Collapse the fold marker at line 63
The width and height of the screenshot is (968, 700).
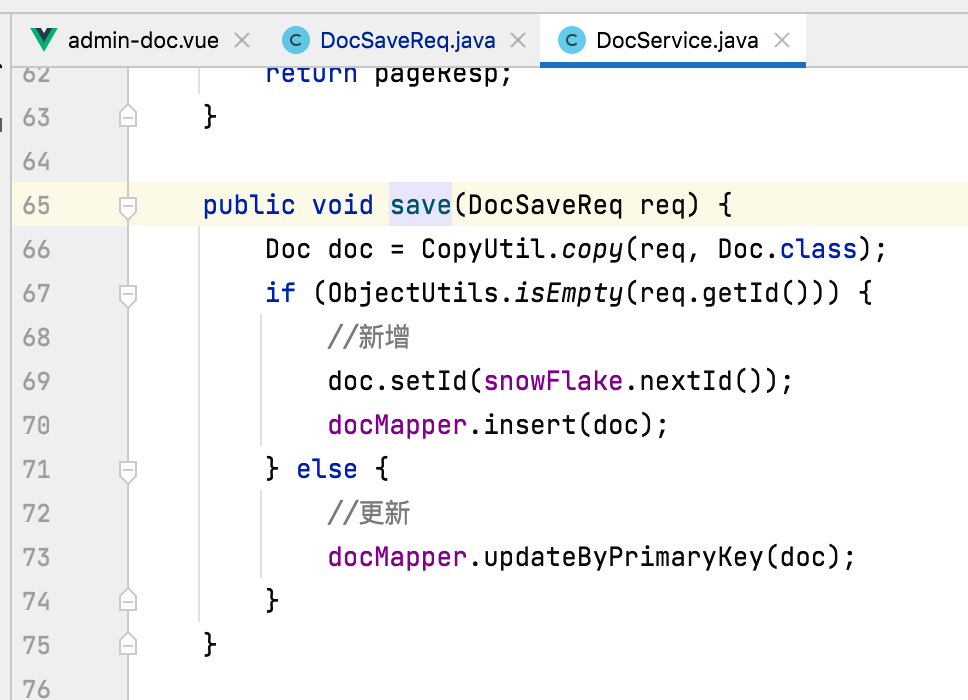click(128, 117)
